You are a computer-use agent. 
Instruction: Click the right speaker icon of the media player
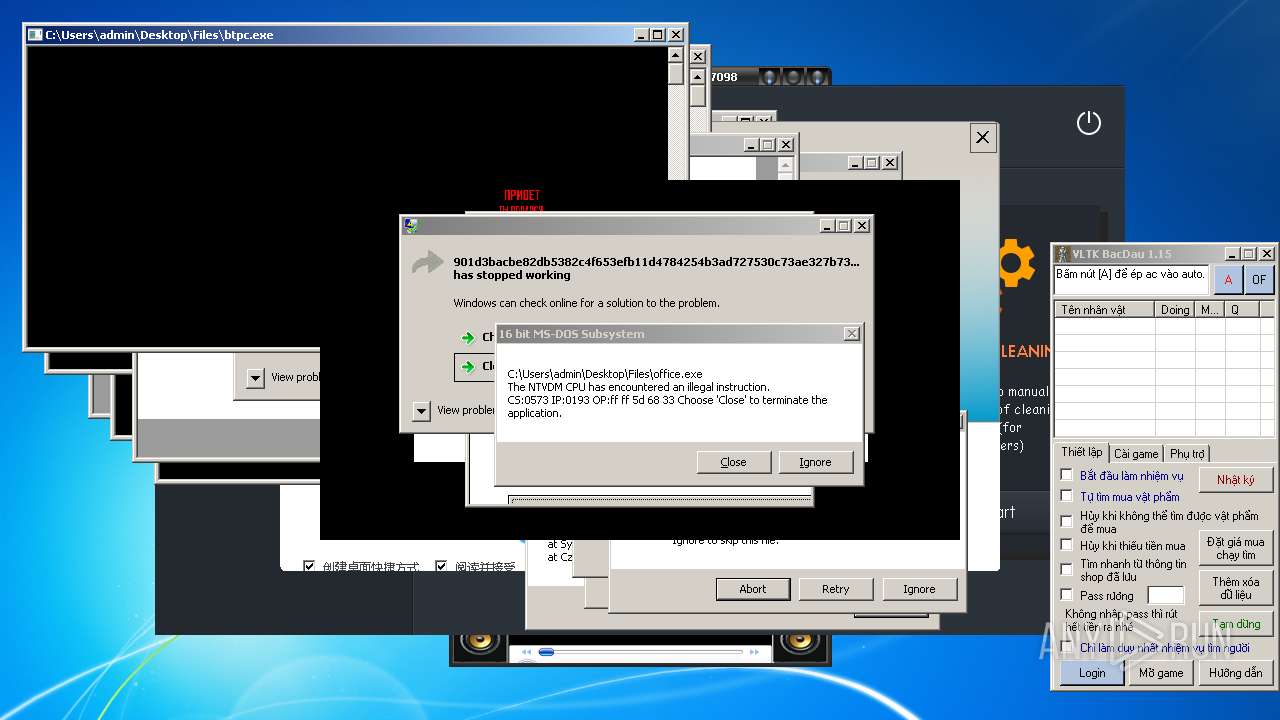[800, 642]
